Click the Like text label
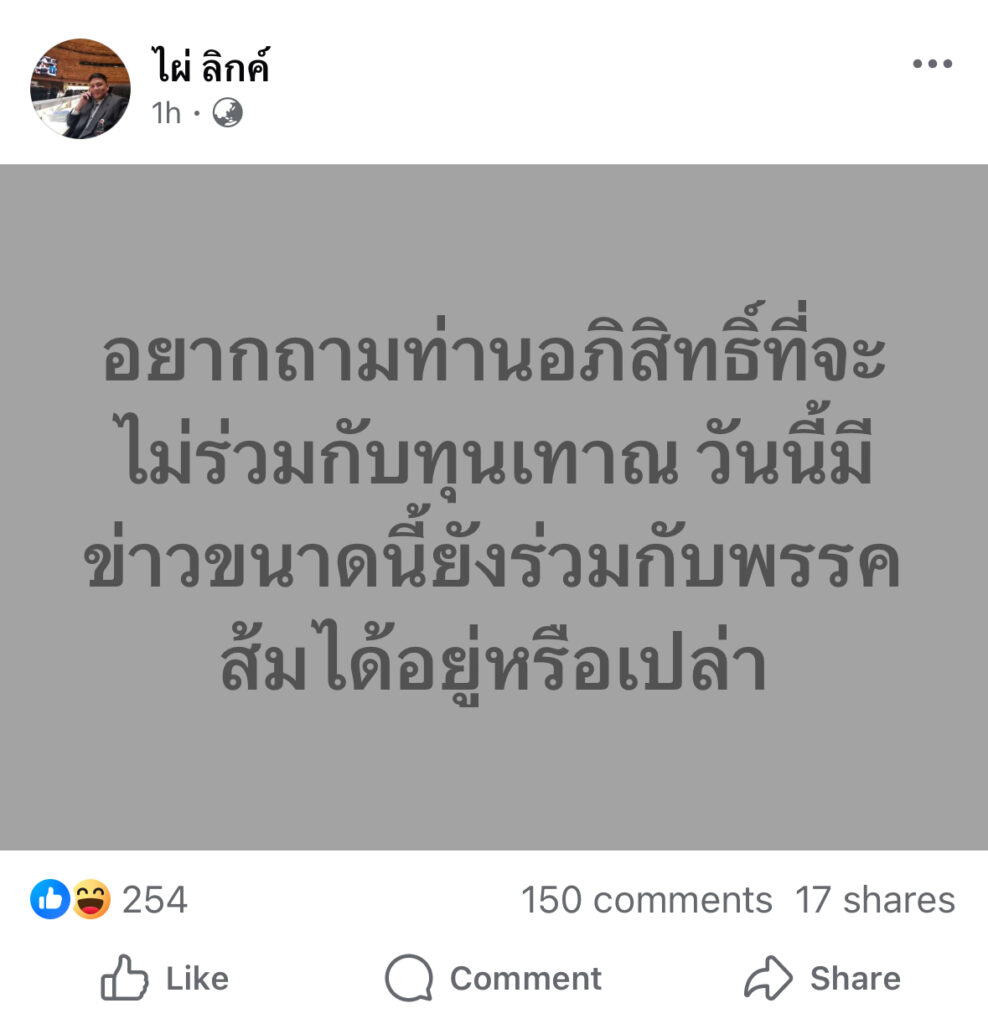 coord(197,978)
